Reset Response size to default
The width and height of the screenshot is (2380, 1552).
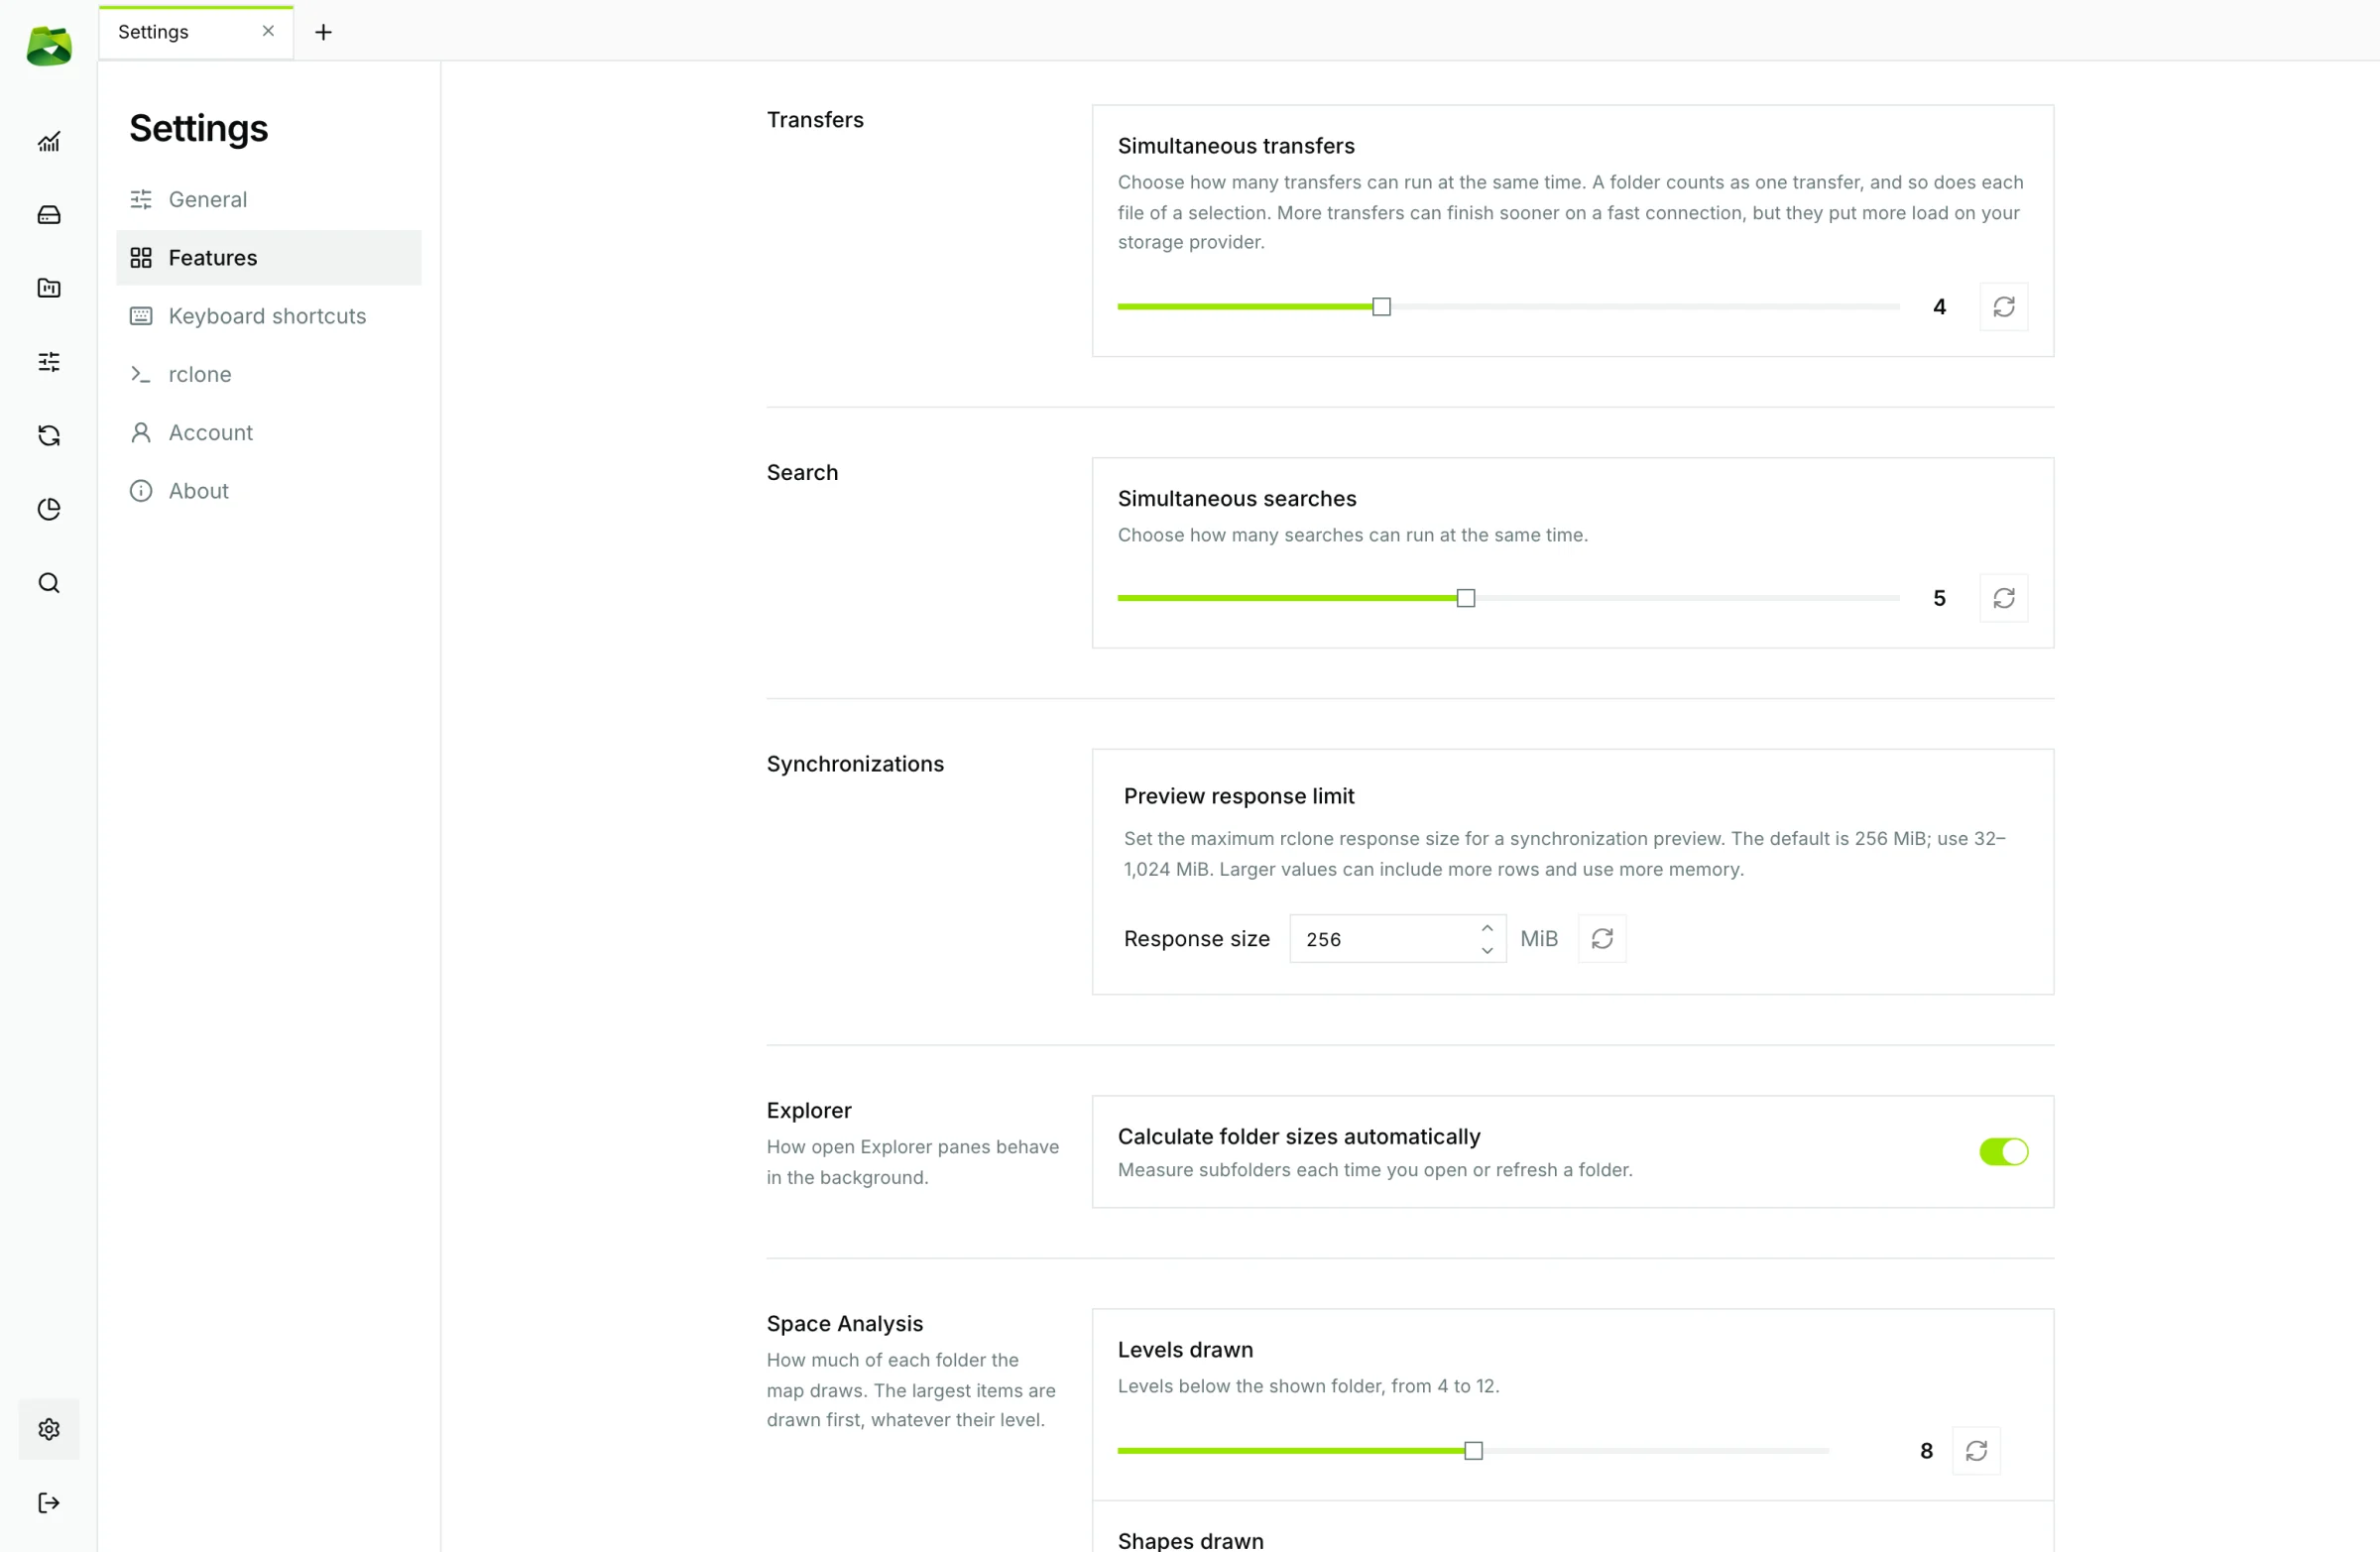[x=1602, y=939]
